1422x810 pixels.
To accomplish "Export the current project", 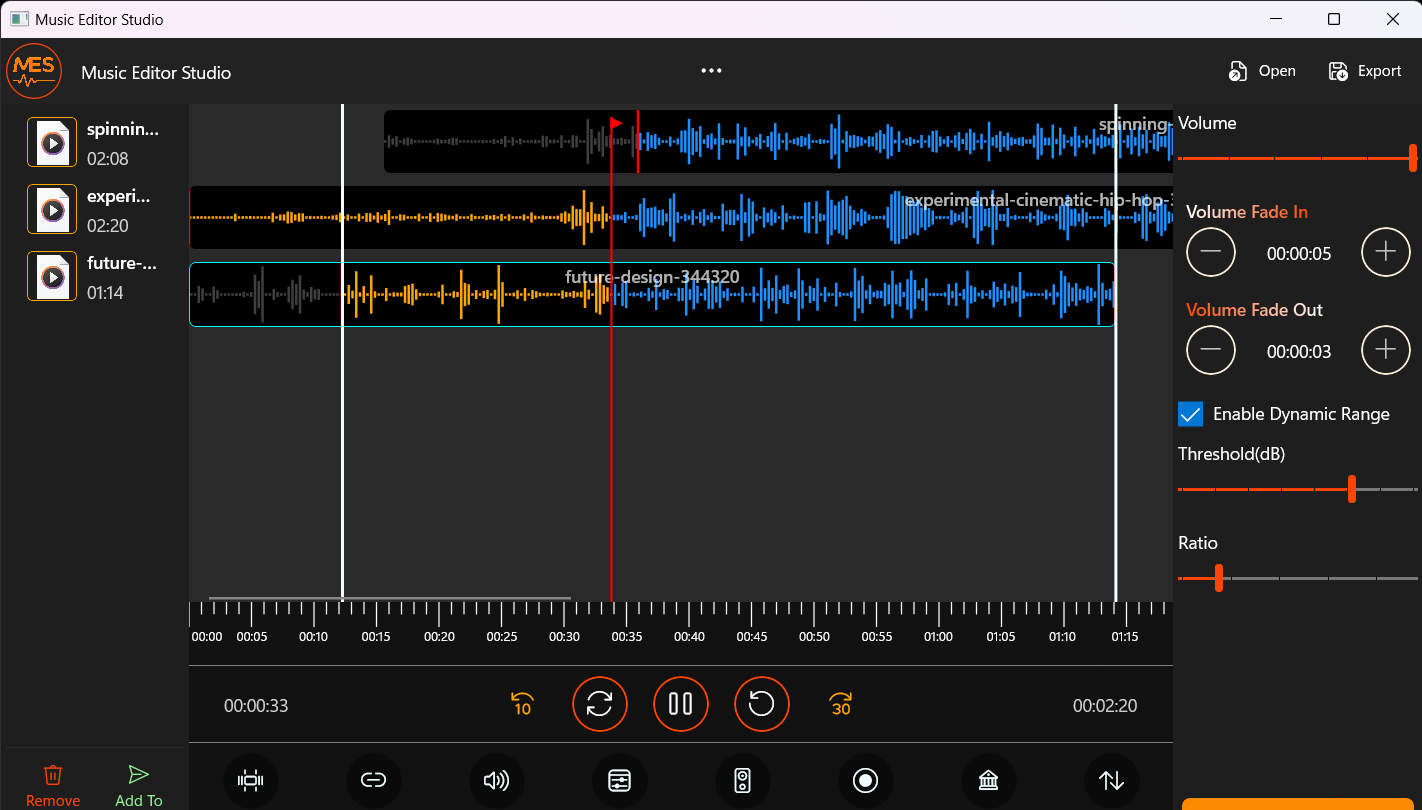I will coord(1364,70).
